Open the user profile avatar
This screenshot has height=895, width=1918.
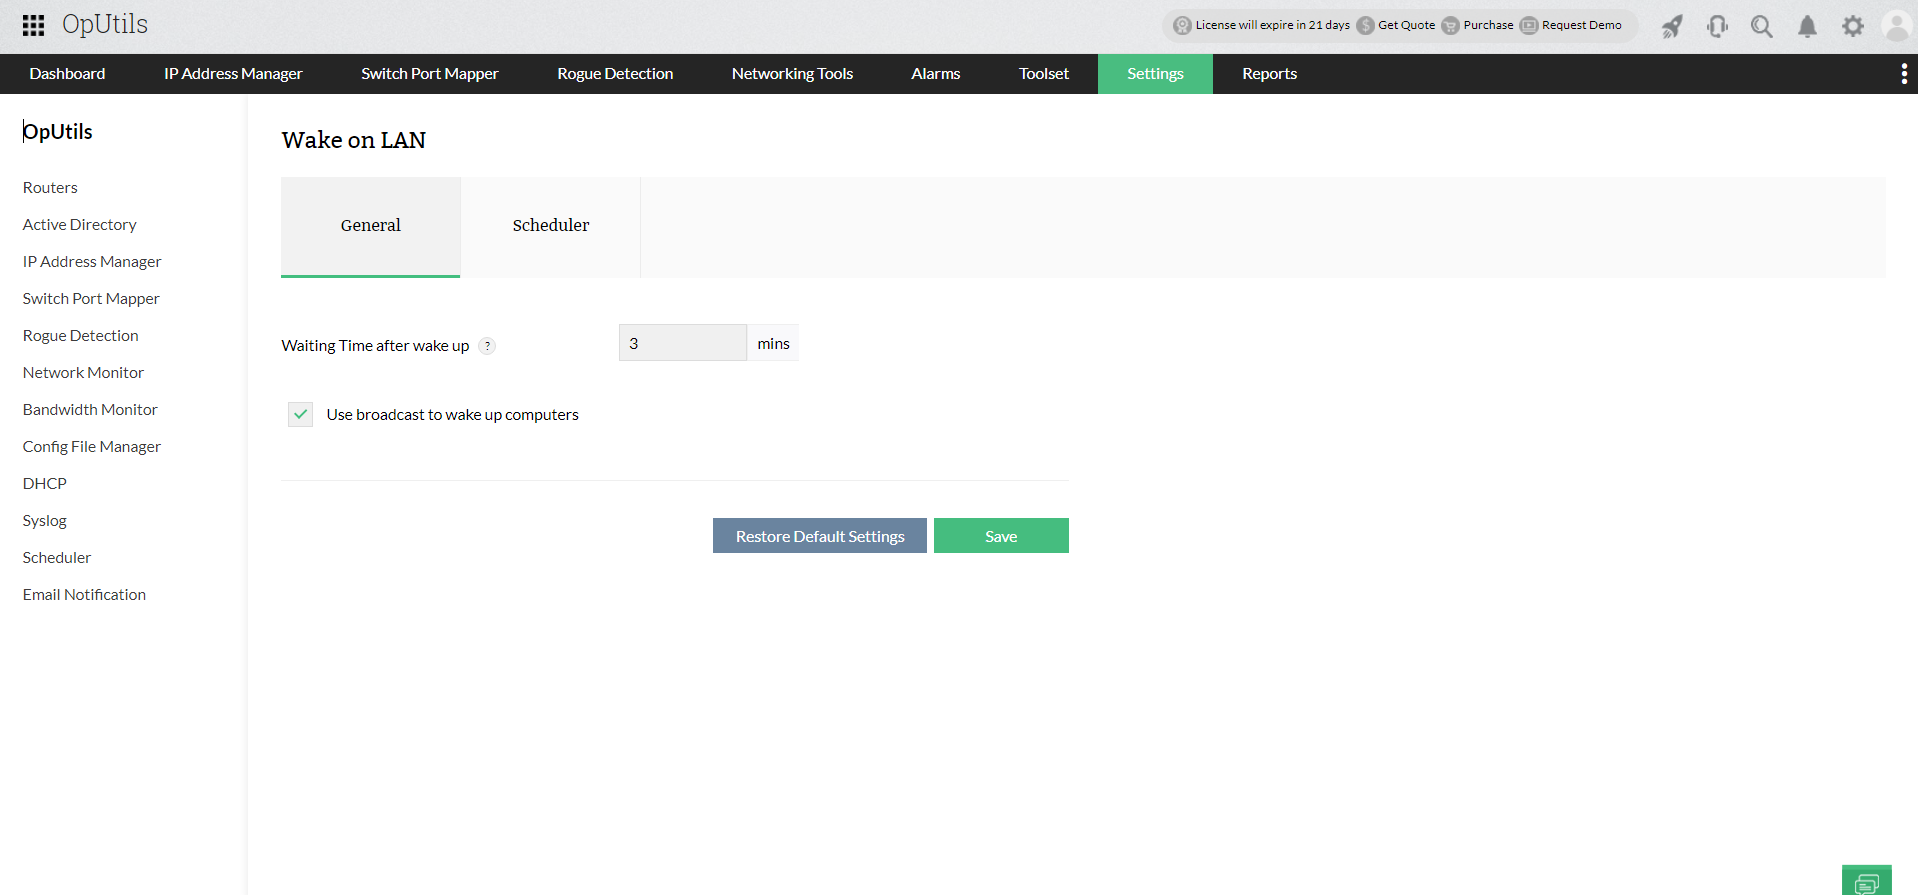1897,26
